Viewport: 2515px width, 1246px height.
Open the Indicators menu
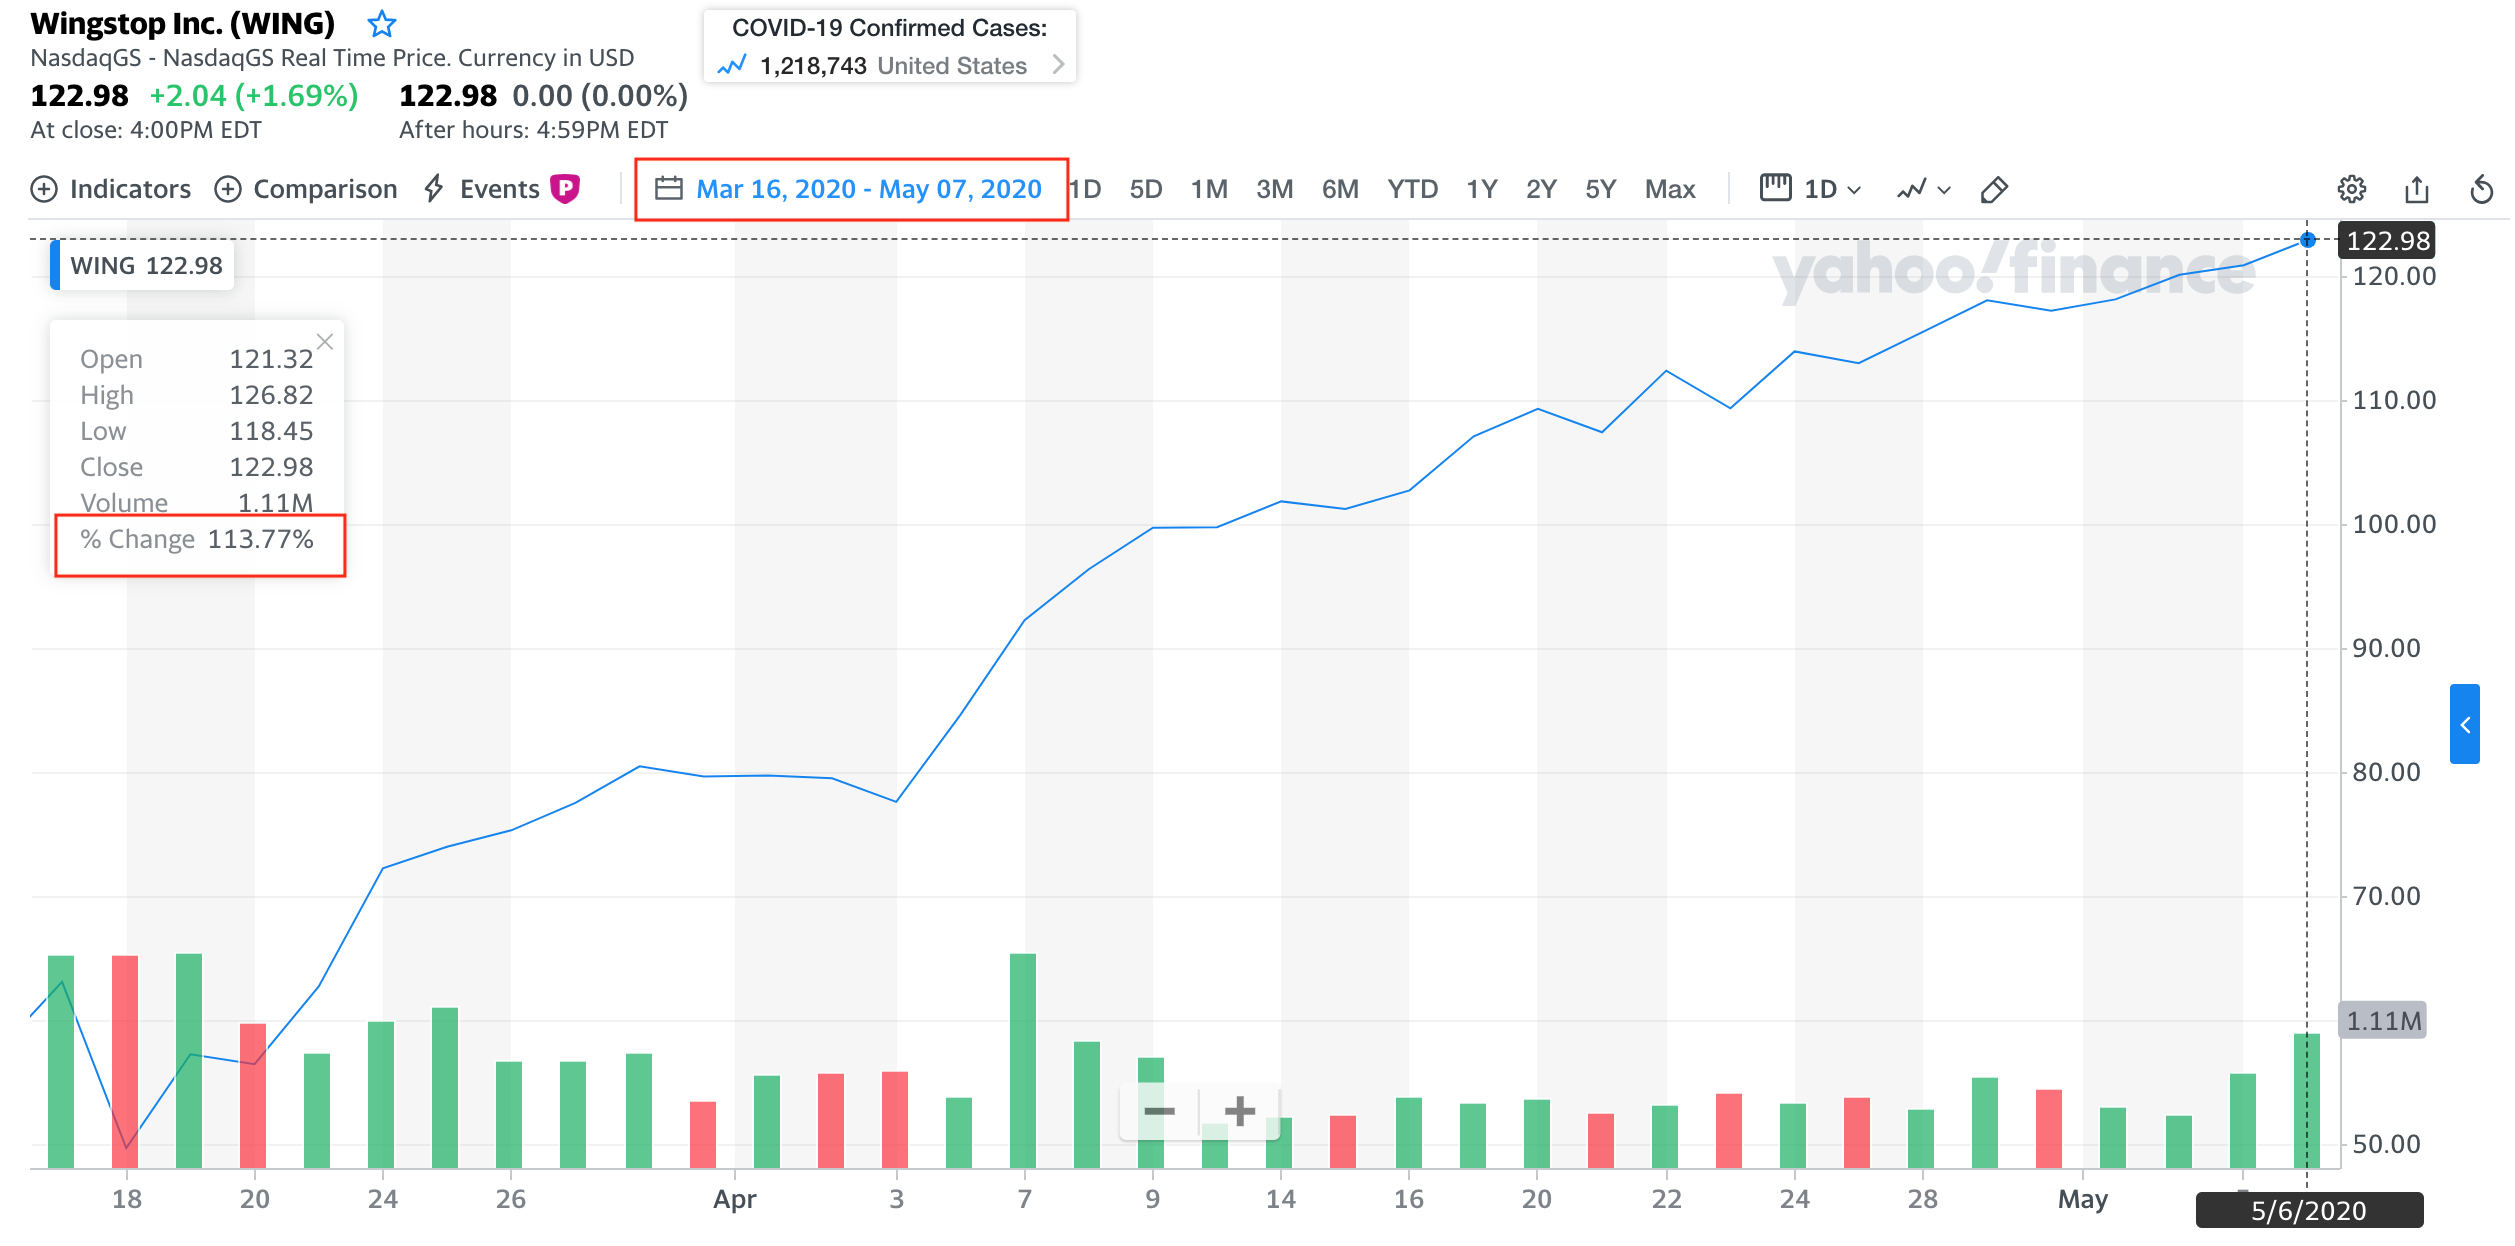click(x=111, y=189)
